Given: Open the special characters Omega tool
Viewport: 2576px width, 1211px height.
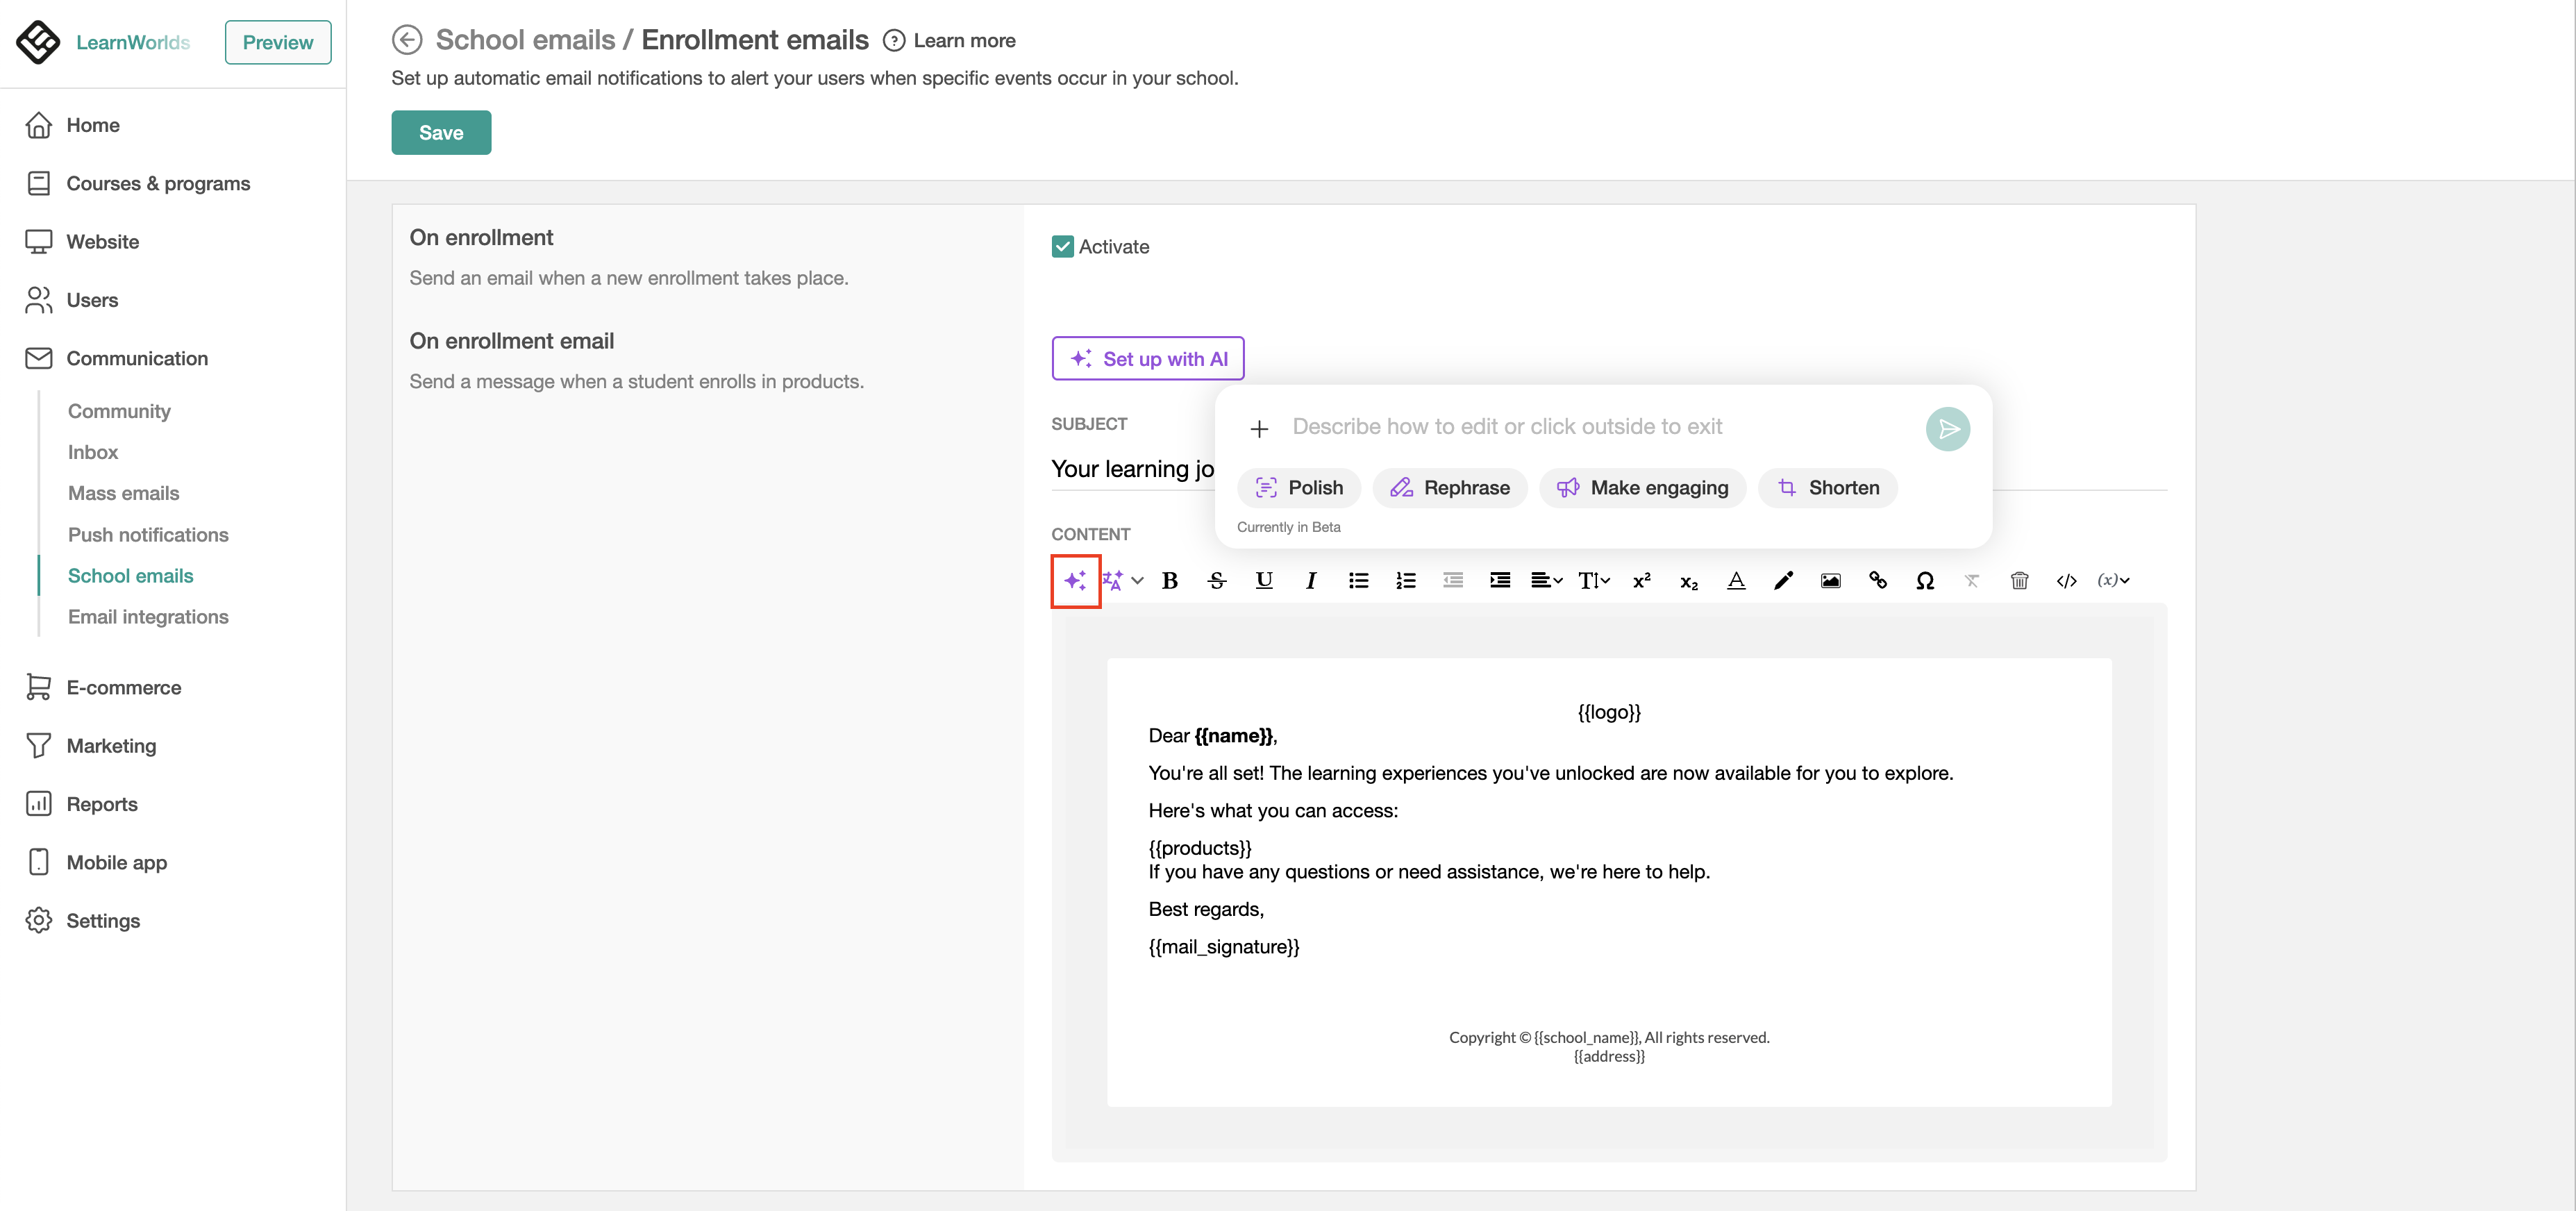Looking at the screenshot, I should coord(1924,581).
